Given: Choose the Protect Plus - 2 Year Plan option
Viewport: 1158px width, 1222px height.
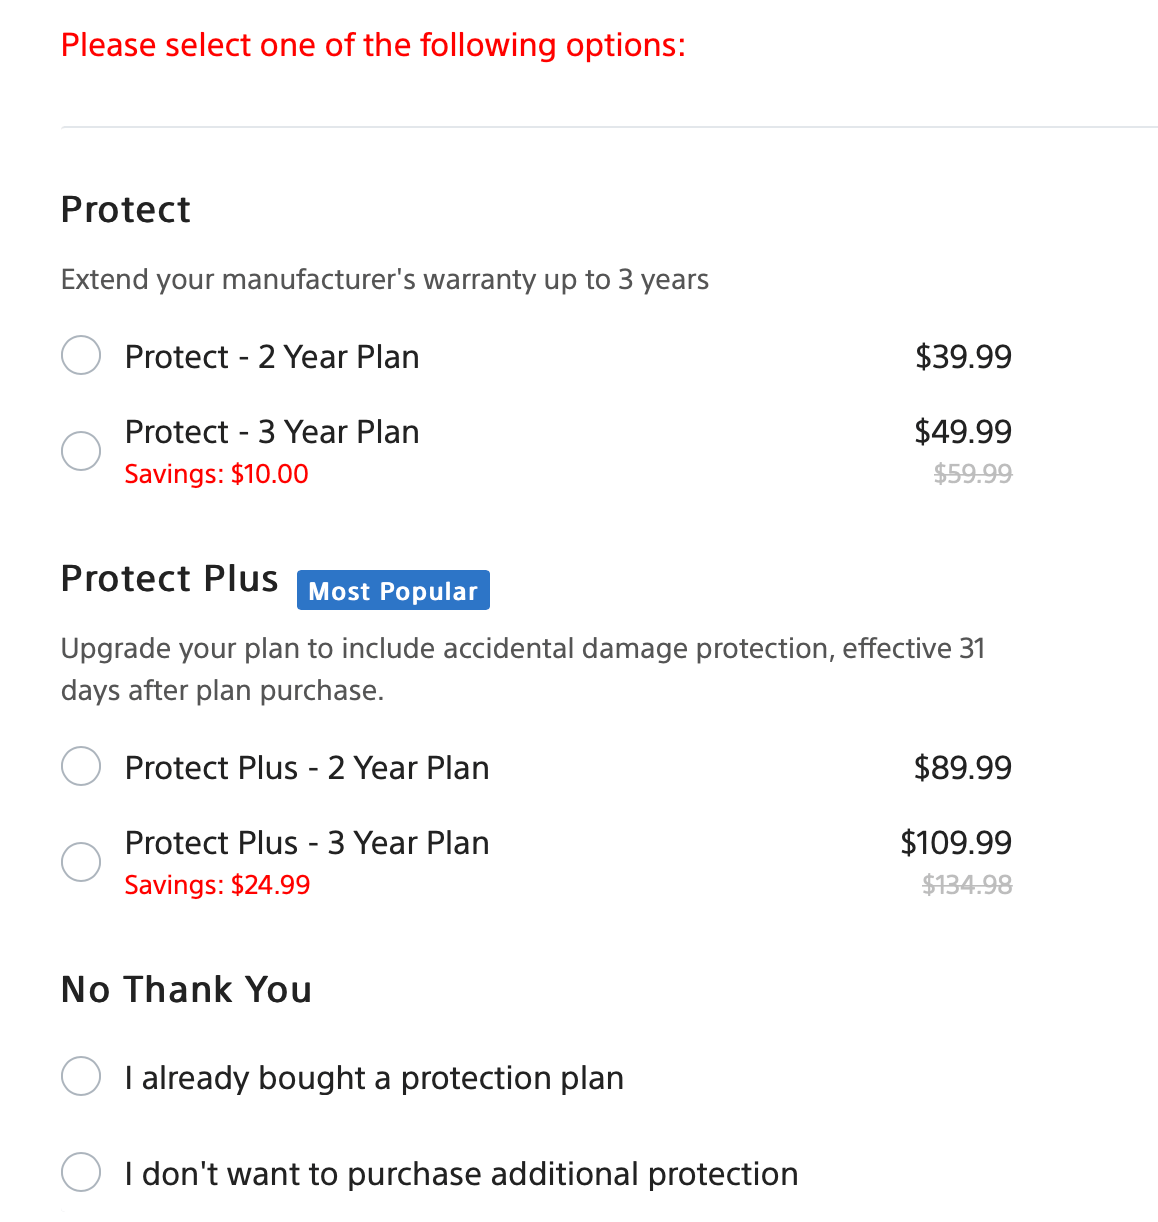Looking at the screenshot, I should coord(81,766).
